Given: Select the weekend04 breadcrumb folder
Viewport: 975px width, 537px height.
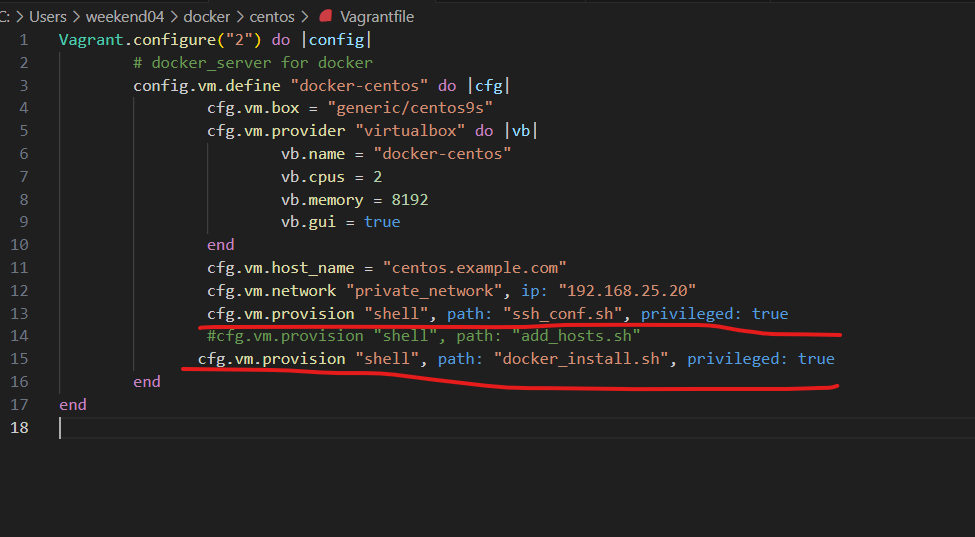Looking at the screenshot, I should (125, 17).
